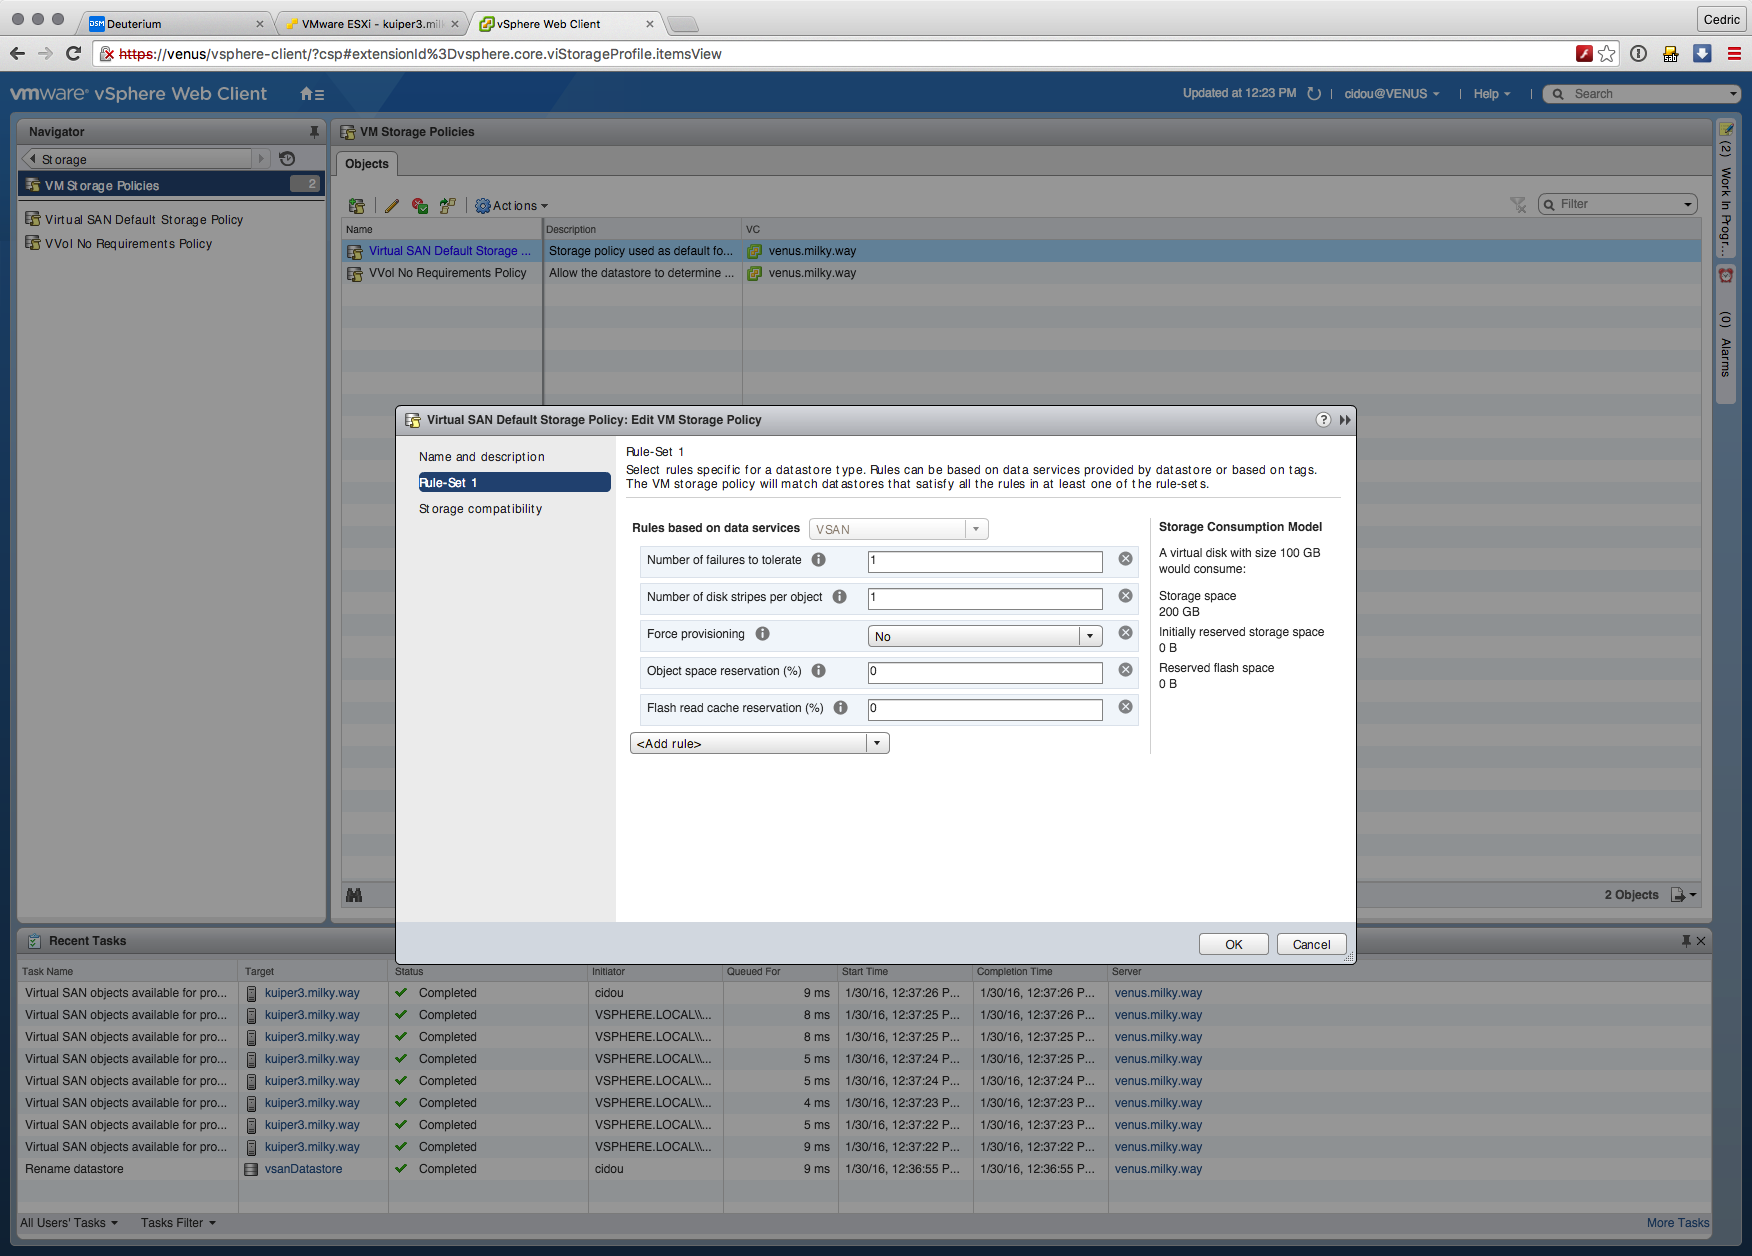
Task: Click the OK button
Action: (1233, 944)
